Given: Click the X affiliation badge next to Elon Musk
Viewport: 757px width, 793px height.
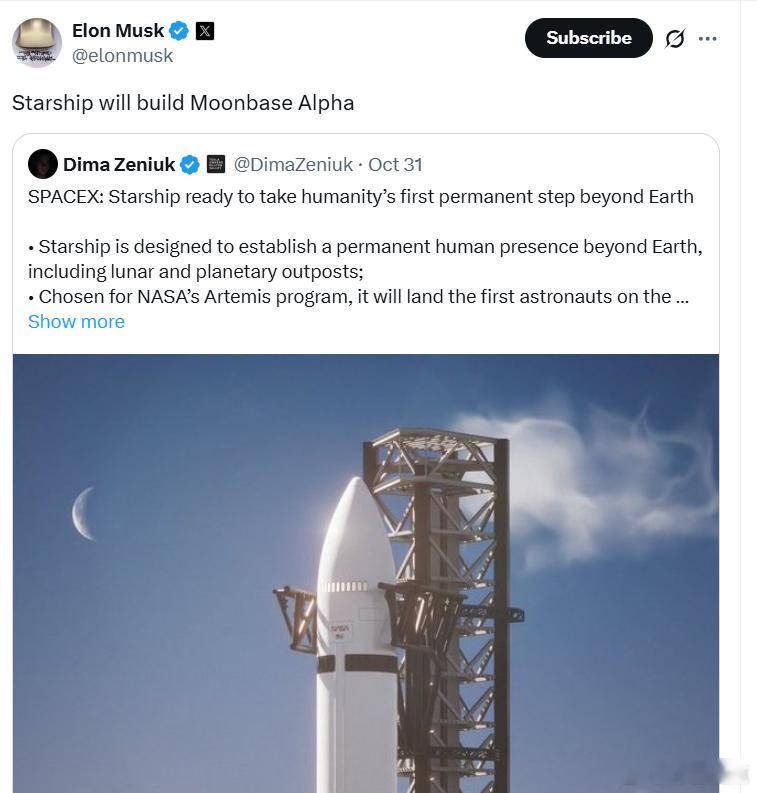Looking at the screenshot, I should click(205, 31).
